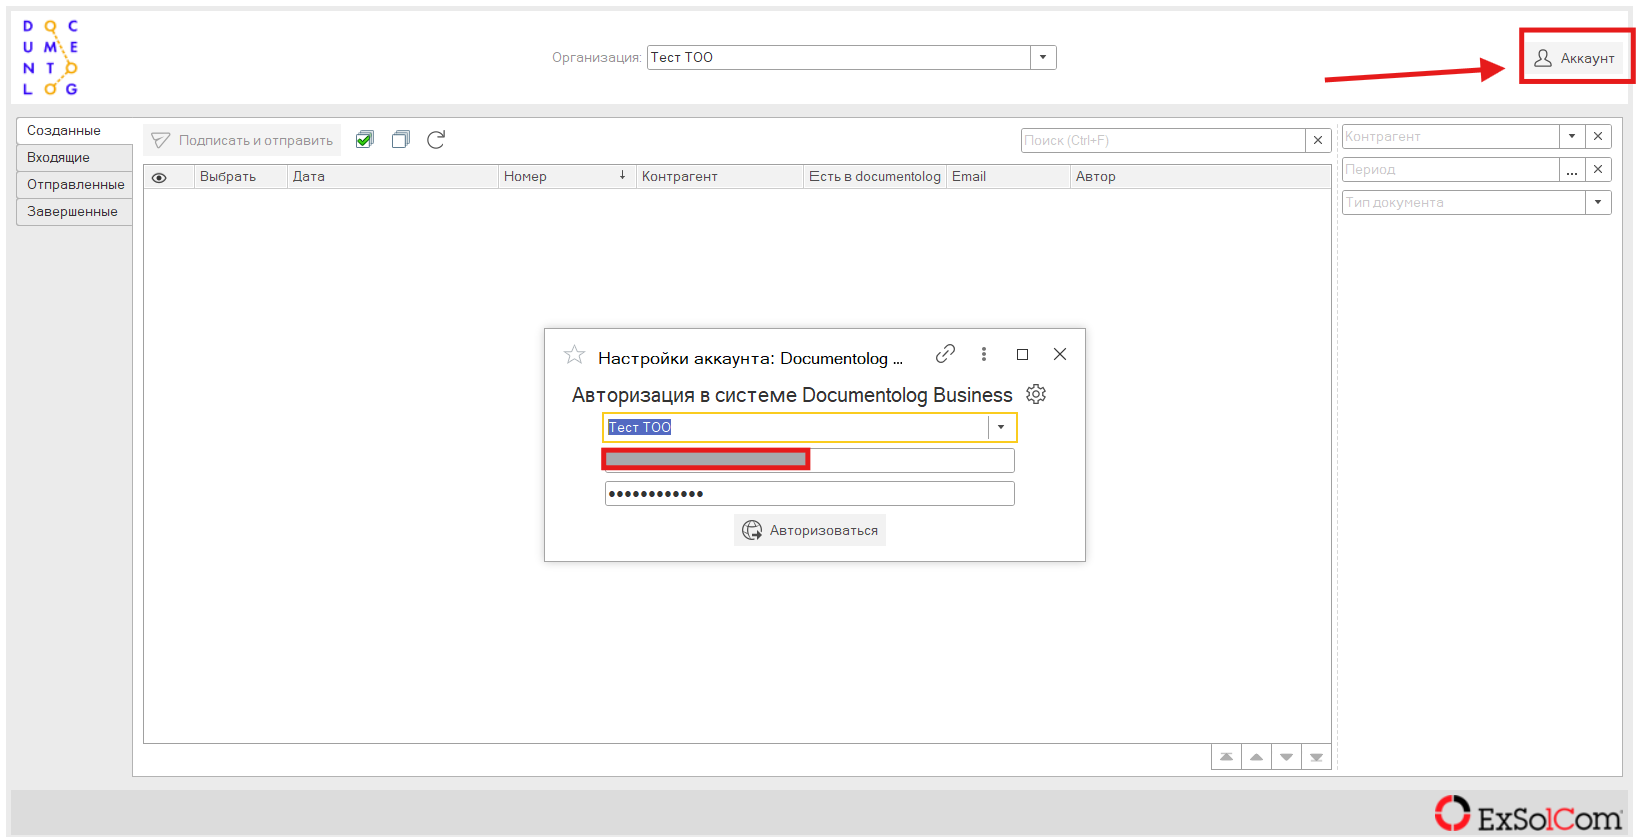
Task: Click the Организация field with Тест ТОО
Action: click(838, 57)
